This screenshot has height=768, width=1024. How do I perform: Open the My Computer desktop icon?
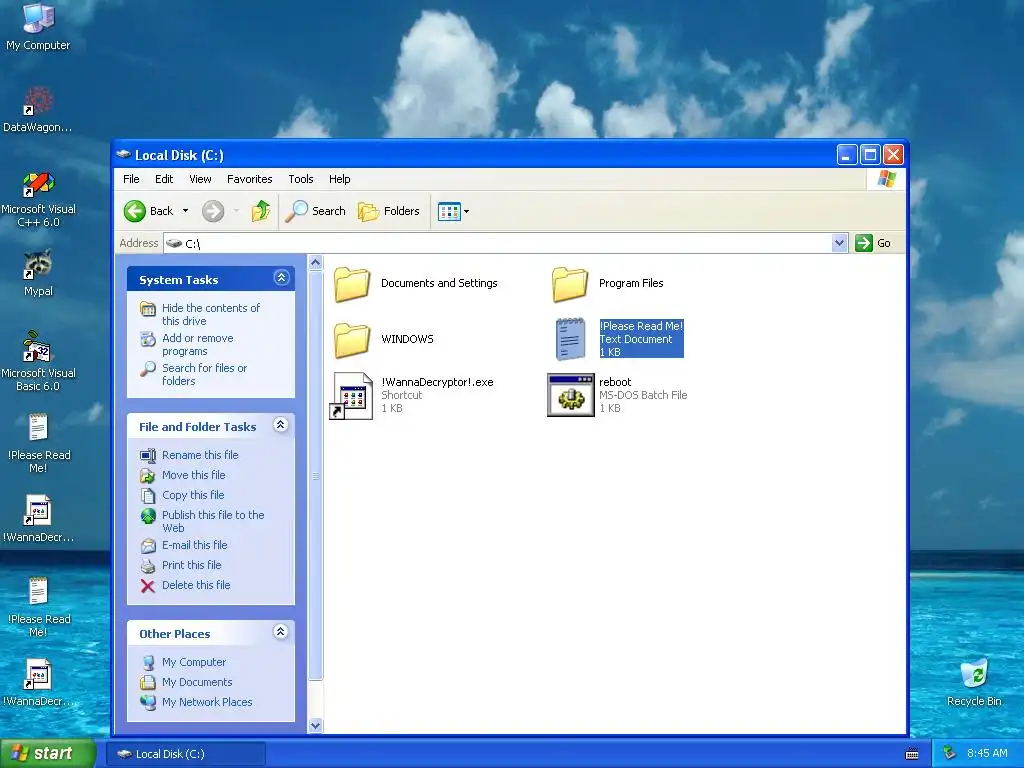(x=38, y=26)
